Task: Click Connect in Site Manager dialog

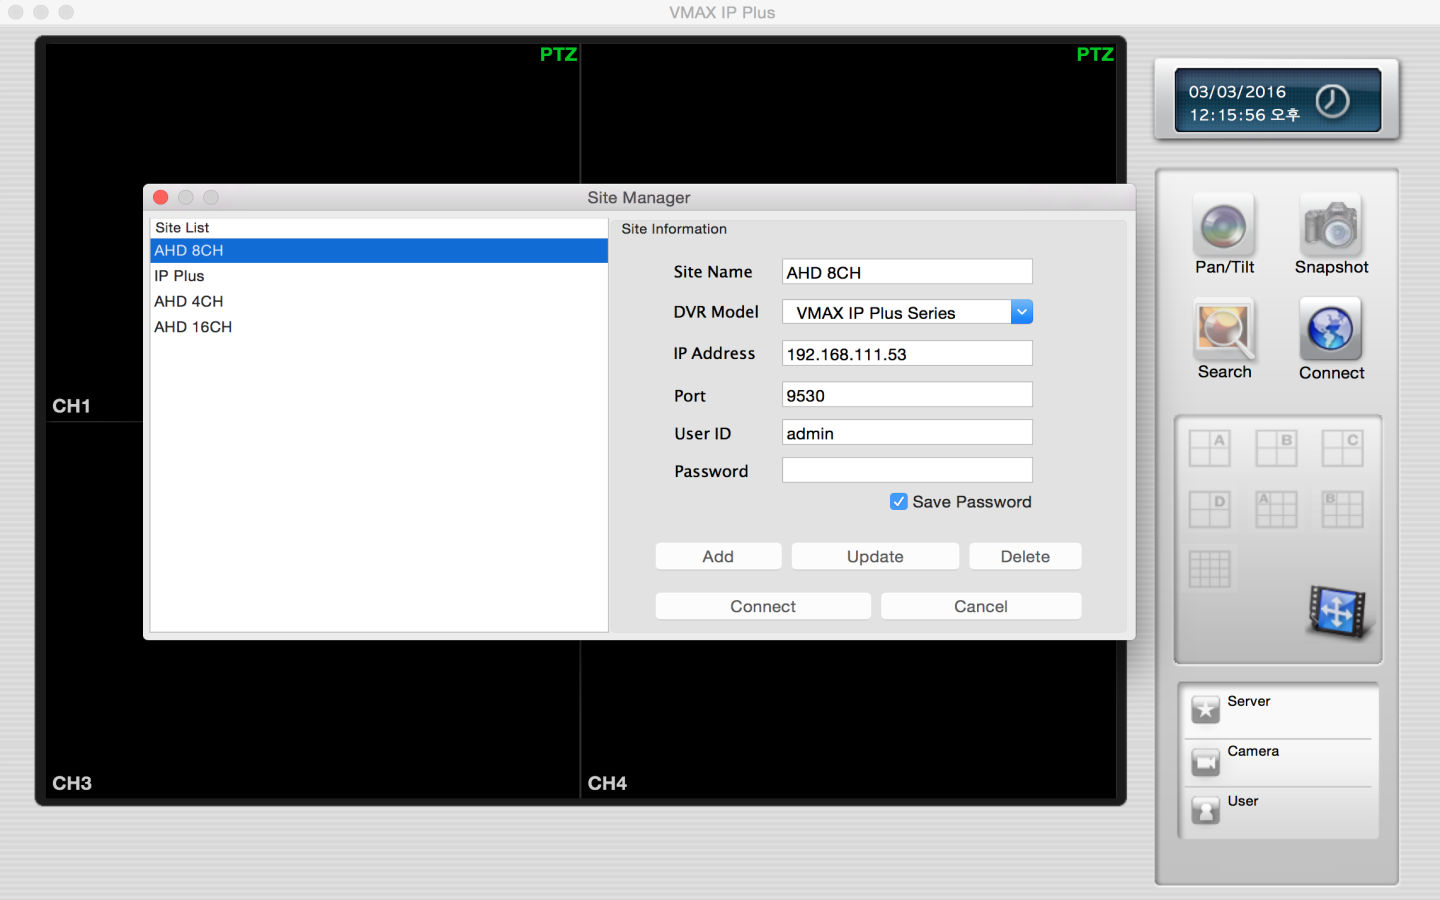Action: coord(763,606)
